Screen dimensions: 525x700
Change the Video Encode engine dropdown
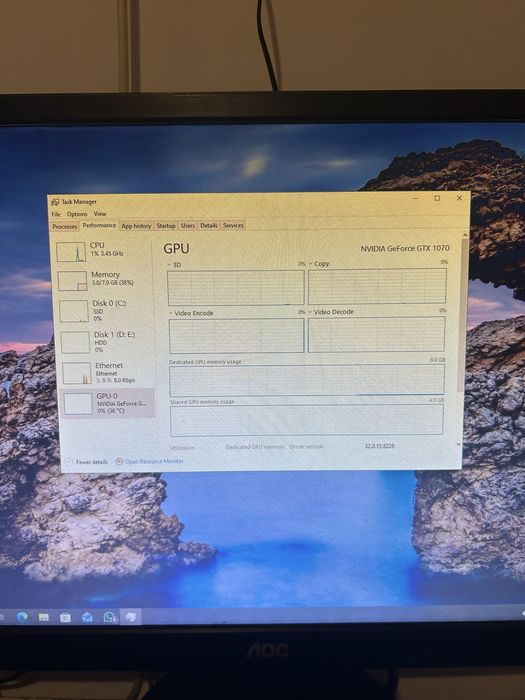(x=191, y=313)
